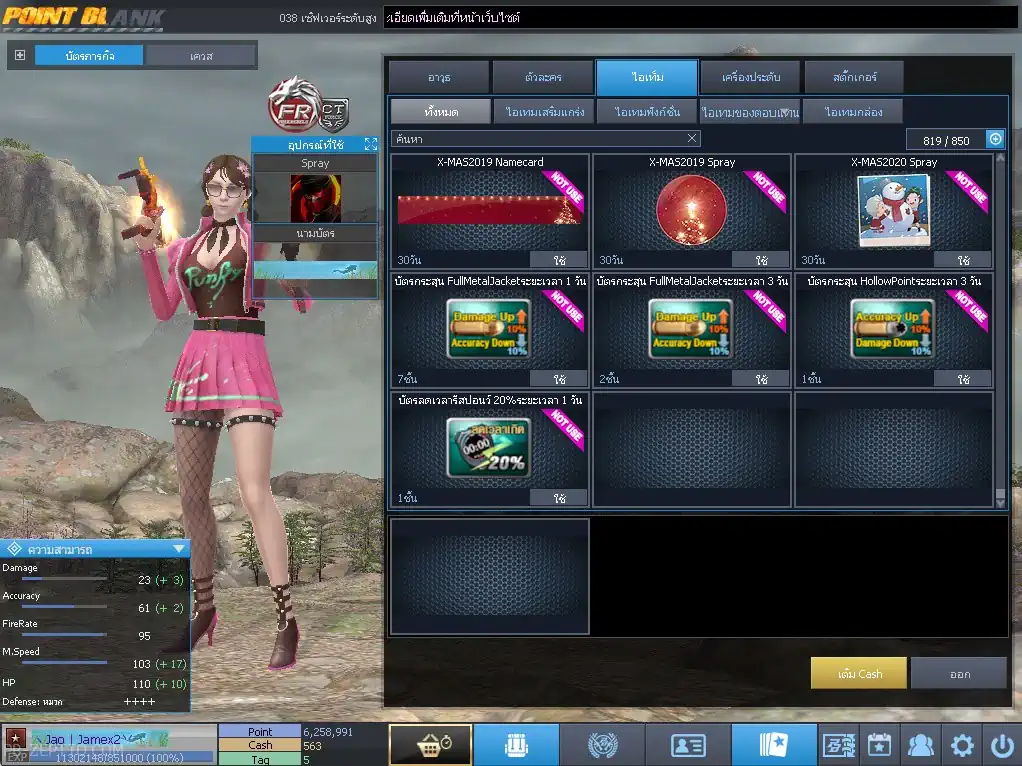Expand the อุปกรณ์ที่ใช้ equipment panel
The height and width of the screenshot is (766, 1022).
point(370,145)
